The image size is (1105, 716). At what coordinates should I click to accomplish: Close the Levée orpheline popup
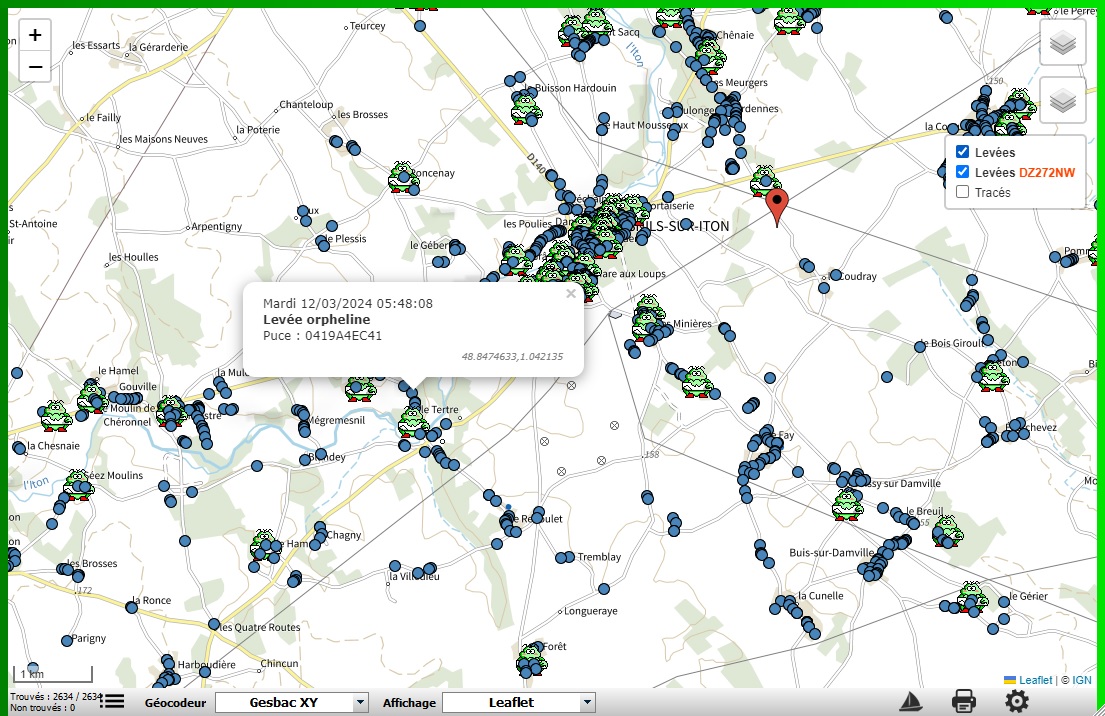(x=571, y=294)
